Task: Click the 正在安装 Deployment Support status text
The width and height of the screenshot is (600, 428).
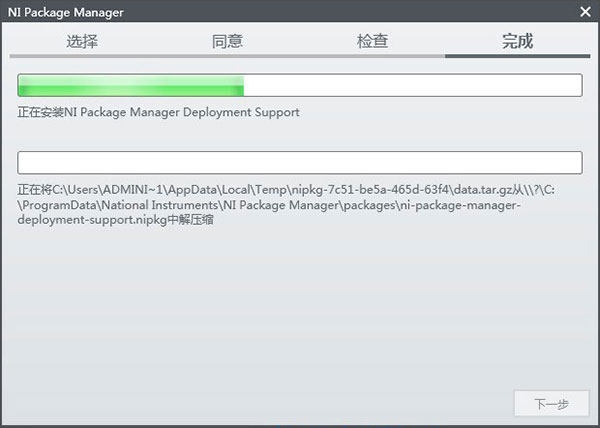Action: 158,112
